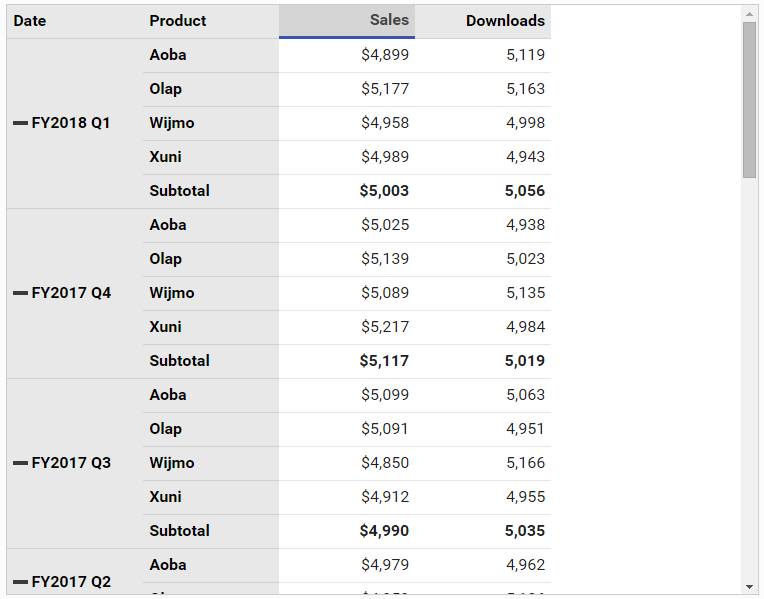Select FY2018 Q1 Aoba sales cell $4,899

click(x=347, y=55)
